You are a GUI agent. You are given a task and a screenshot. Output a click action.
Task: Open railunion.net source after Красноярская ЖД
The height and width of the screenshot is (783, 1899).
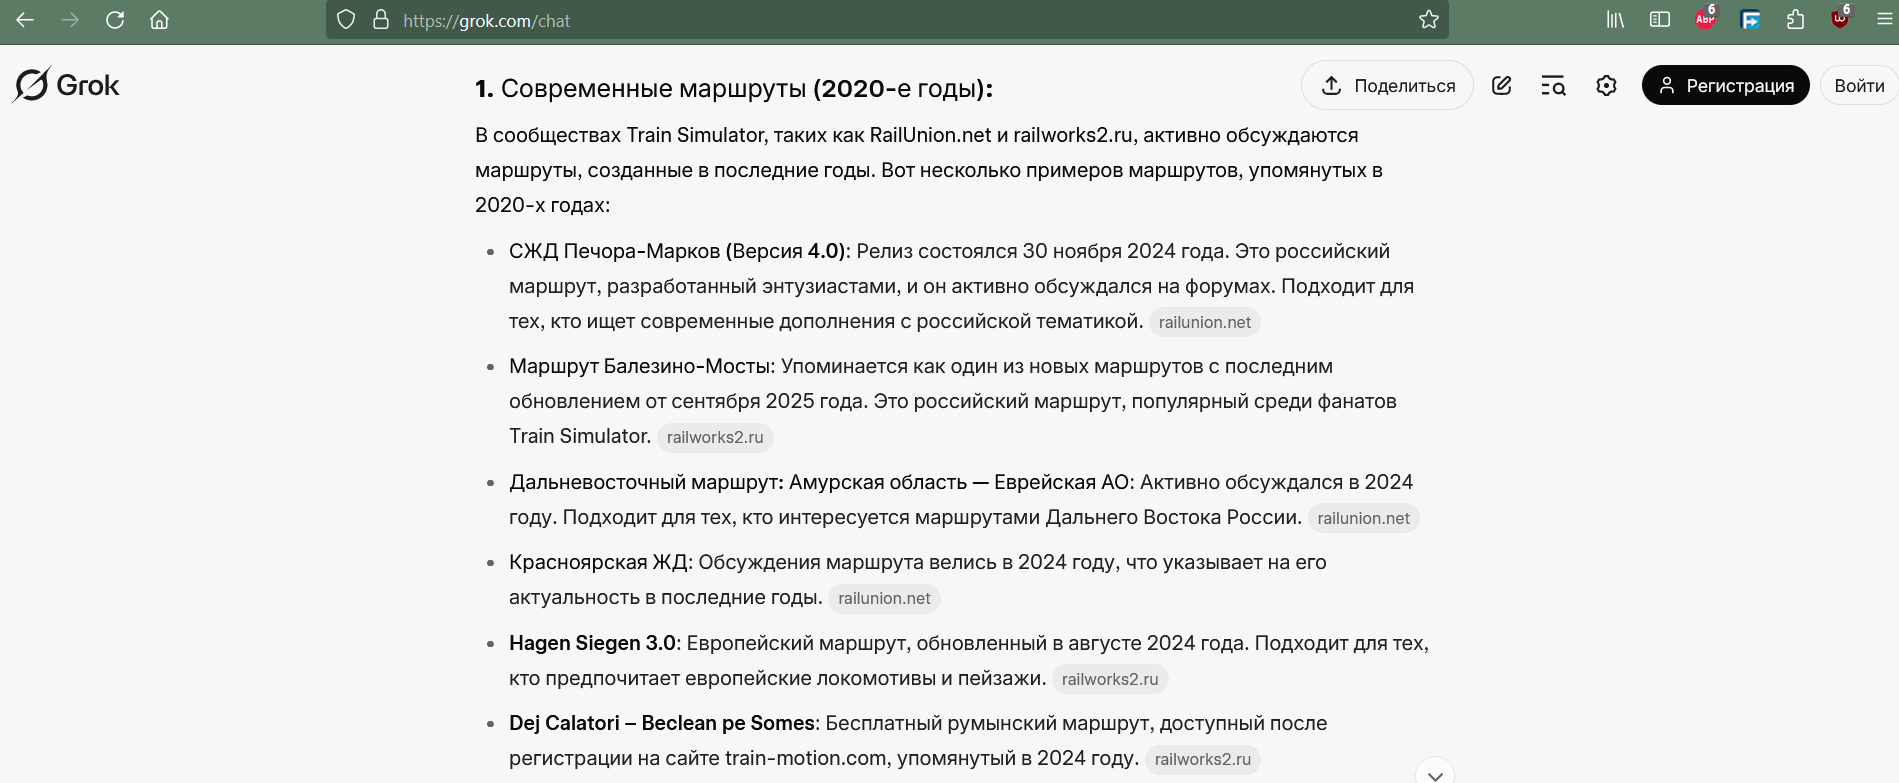click(884, 598)
